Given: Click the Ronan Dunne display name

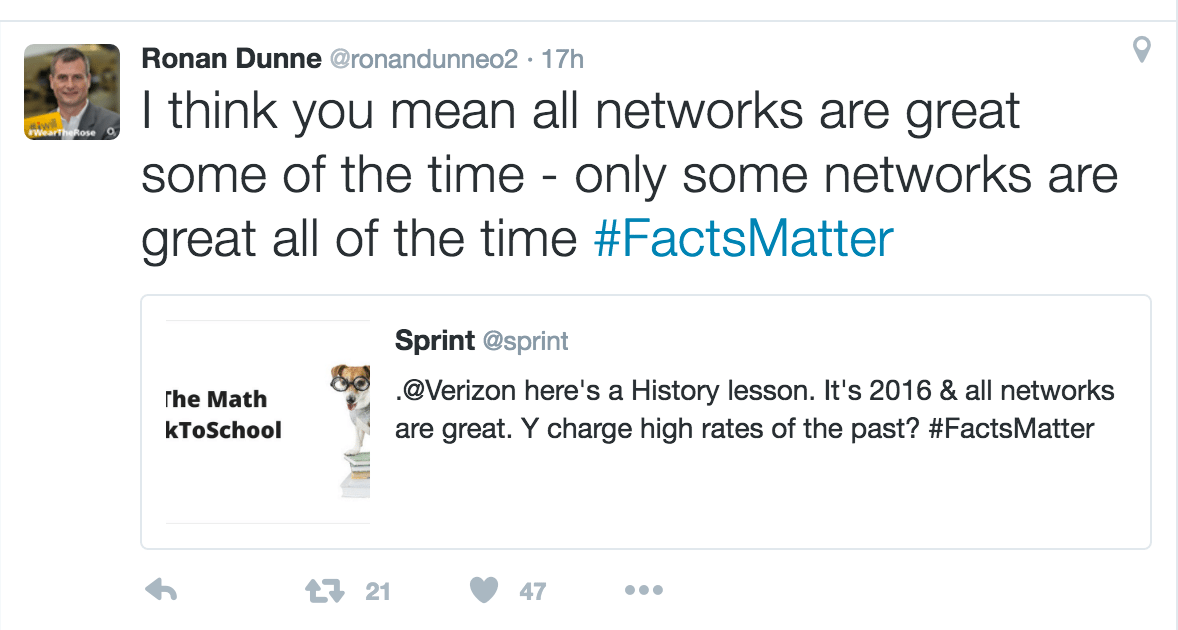Looking at the screenshot, I should [229, 59].
